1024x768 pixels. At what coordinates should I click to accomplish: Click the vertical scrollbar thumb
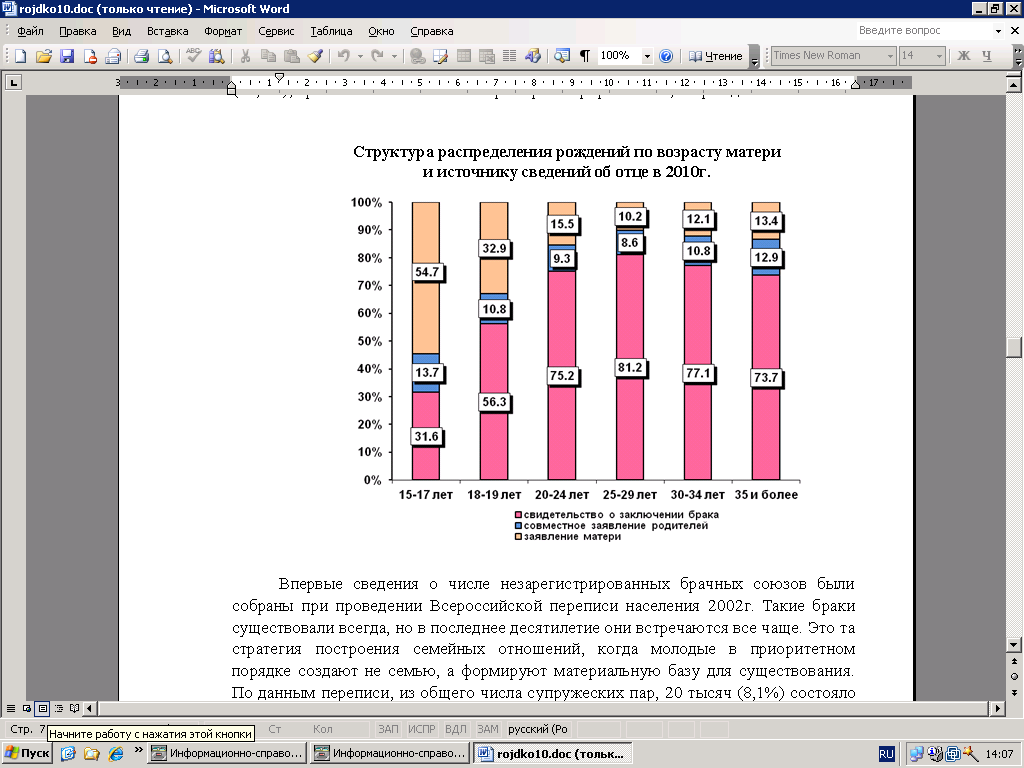click(1014, 347)
